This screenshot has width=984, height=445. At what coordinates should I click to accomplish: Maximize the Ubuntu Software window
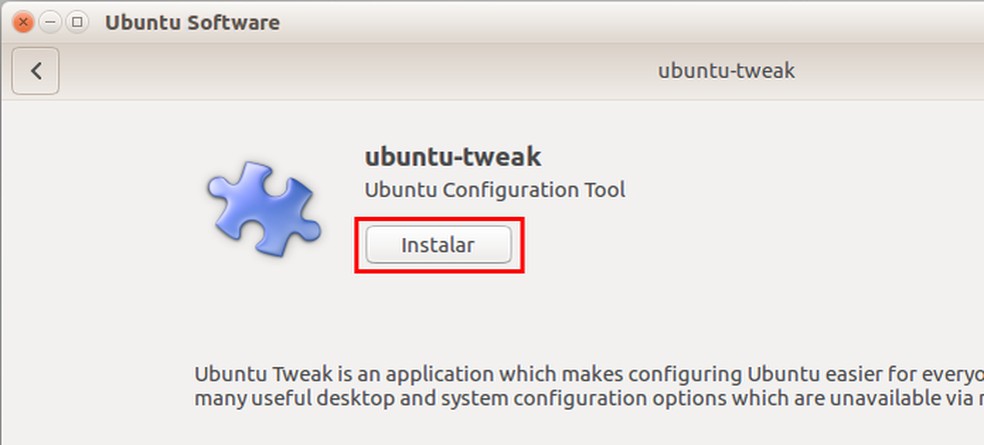[77, 21]
